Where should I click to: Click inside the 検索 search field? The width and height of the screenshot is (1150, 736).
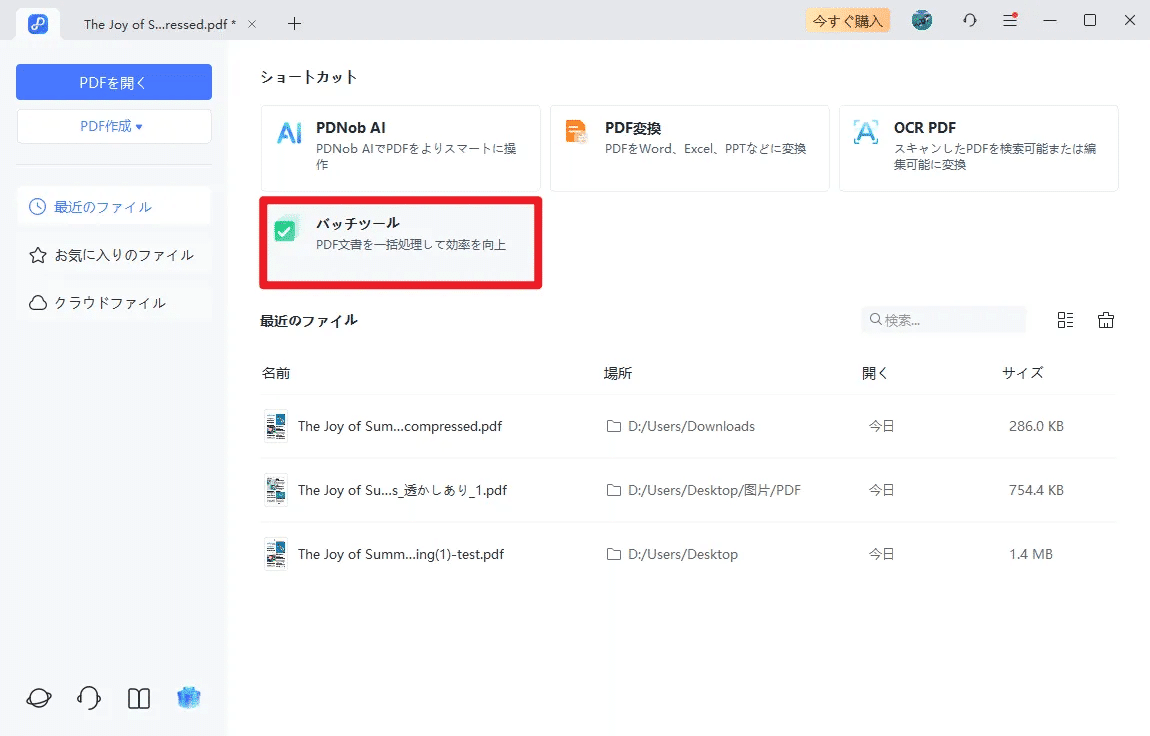pyautogui.click(x=943, y=319)
